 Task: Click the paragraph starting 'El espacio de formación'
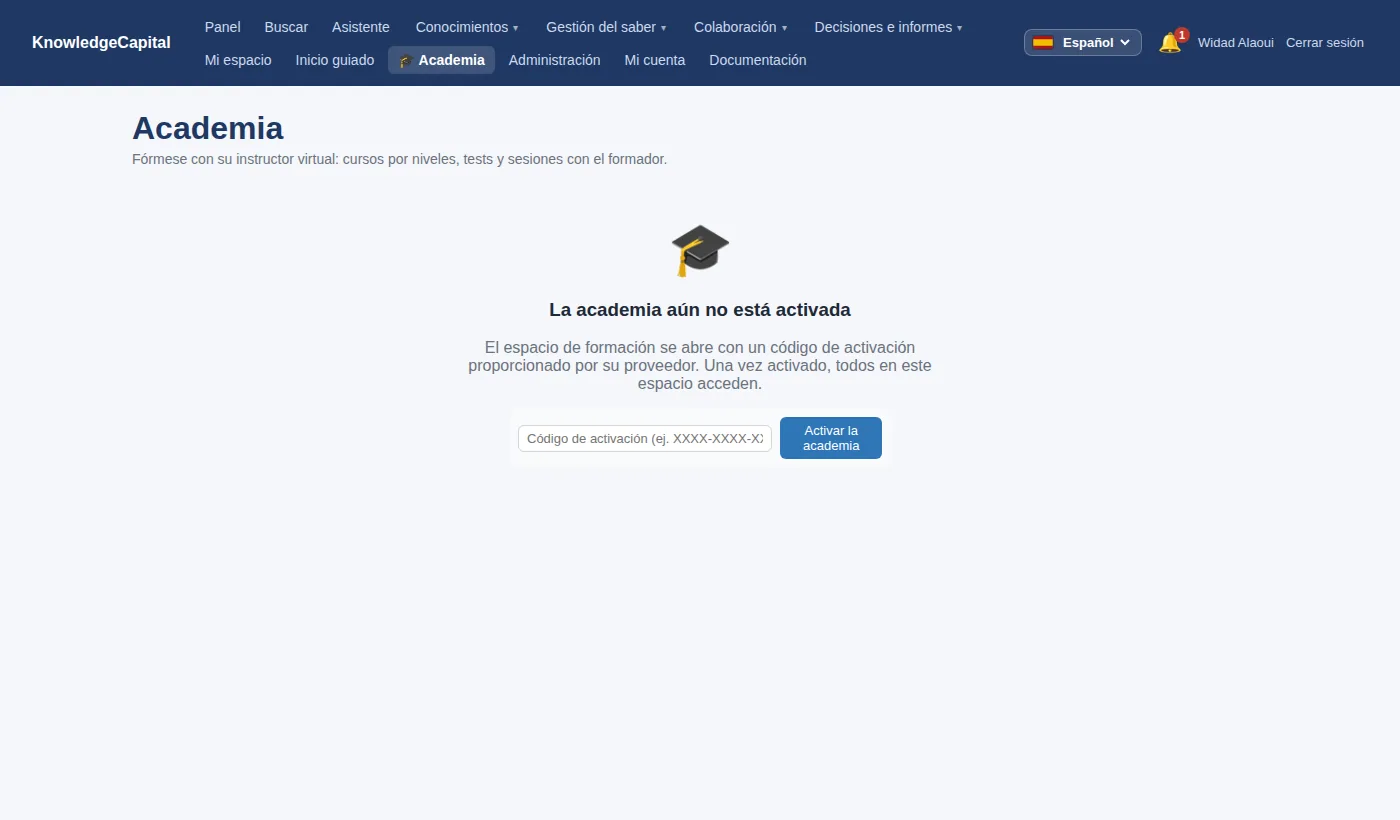(x=700, y=366)
